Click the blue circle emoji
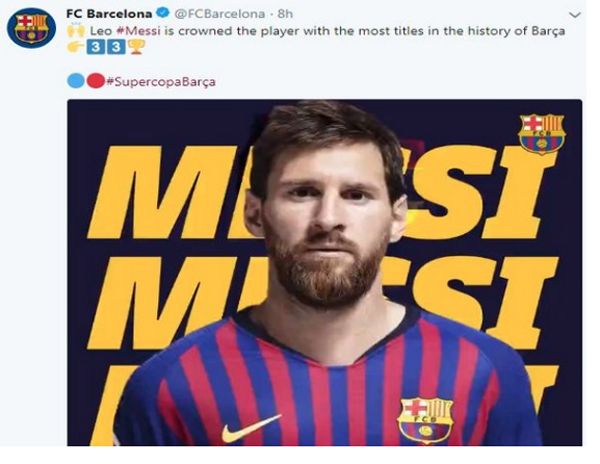Image resolution: width=600 pixels, height=464 pixels. [74, 80]
